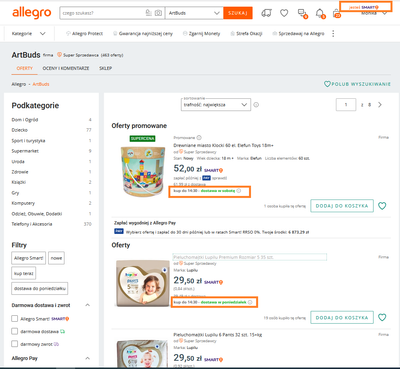The image size is (400, 369).
Task: Click the page number input field
Action: pos(346,105)
